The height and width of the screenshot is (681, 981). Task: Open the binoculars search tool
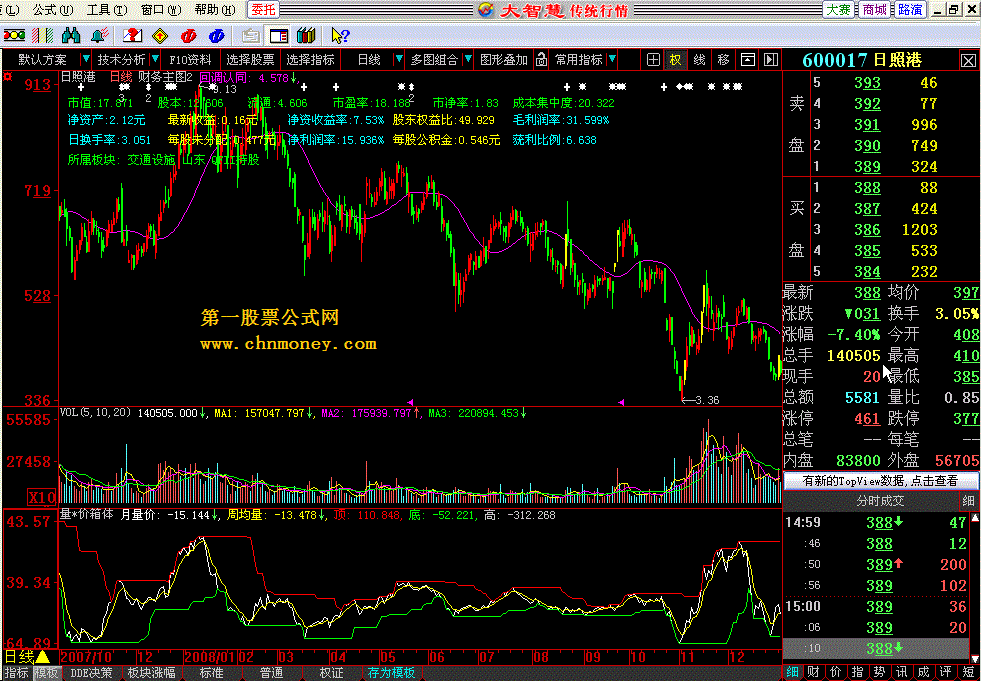click(x=72, y=35)
